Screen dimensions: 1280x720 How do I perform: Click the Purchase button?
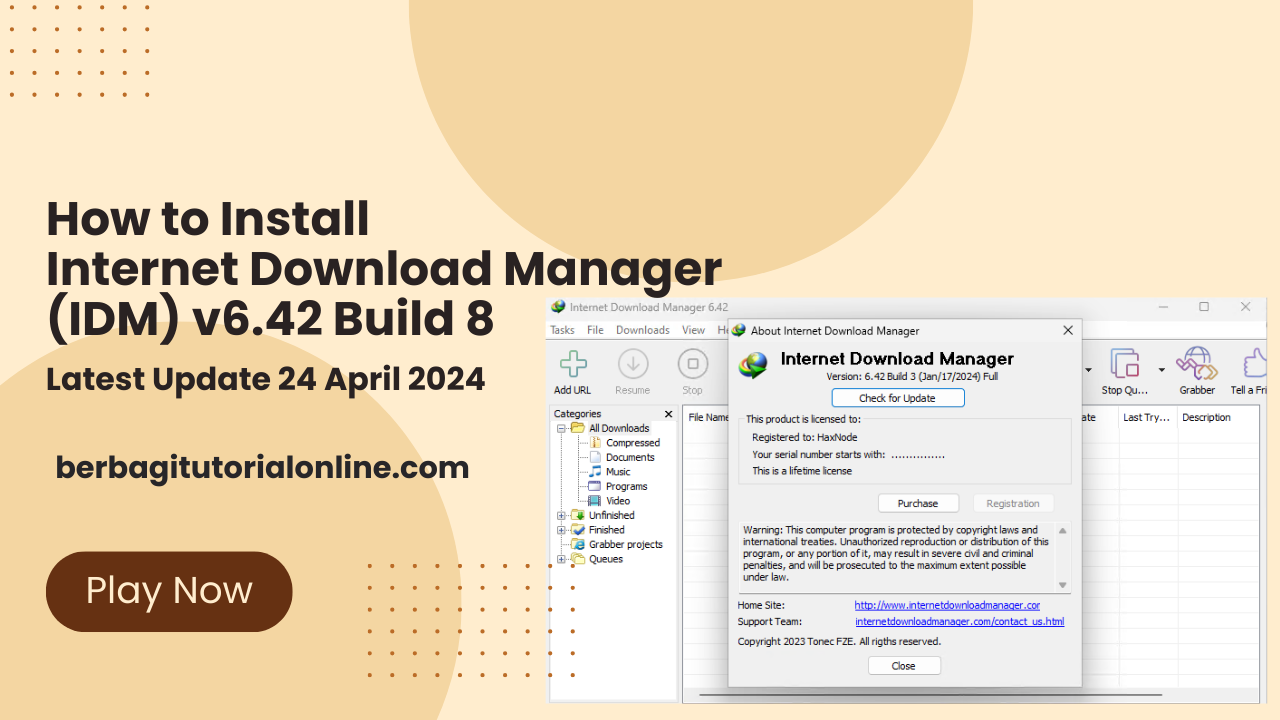(918, 503)
